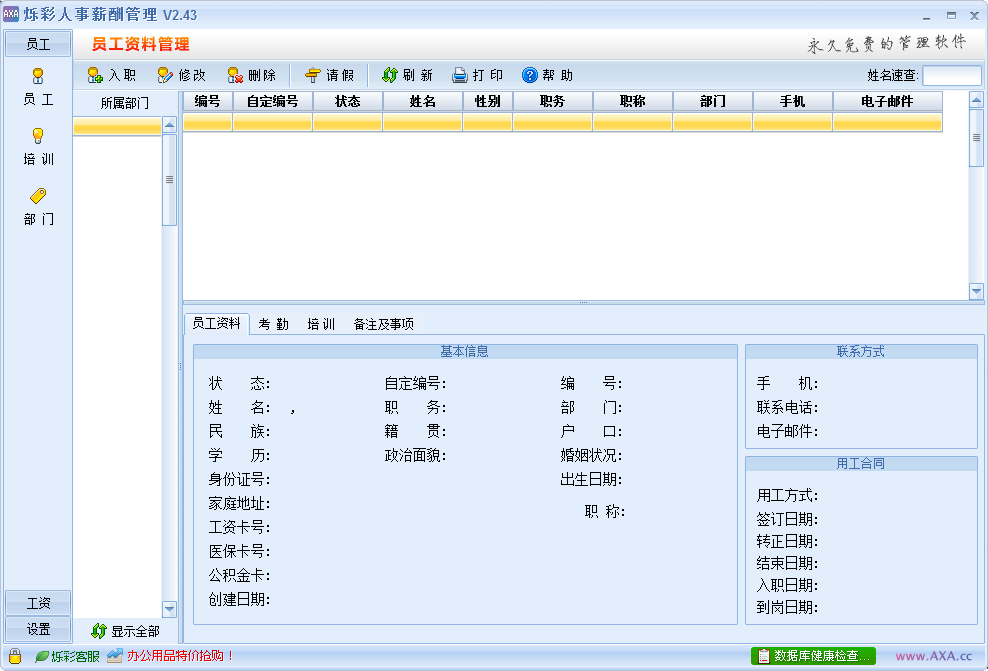Click the 姓名速查 search input field
Viewport: 988px width, 671px height.
pyautogui.click(x=952, y=76)
